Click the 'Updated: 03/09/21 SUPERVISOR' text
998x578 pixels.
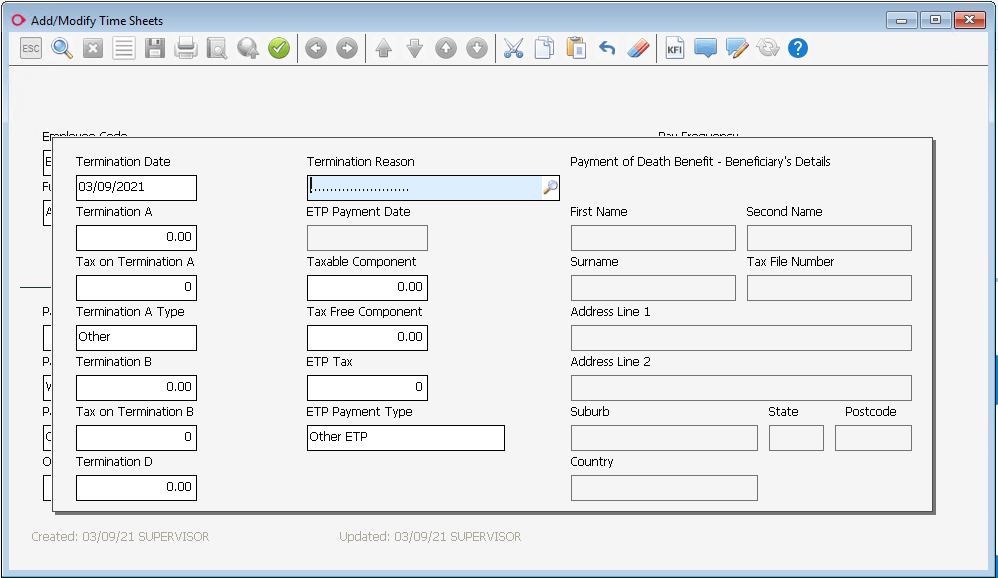[430, 537]
